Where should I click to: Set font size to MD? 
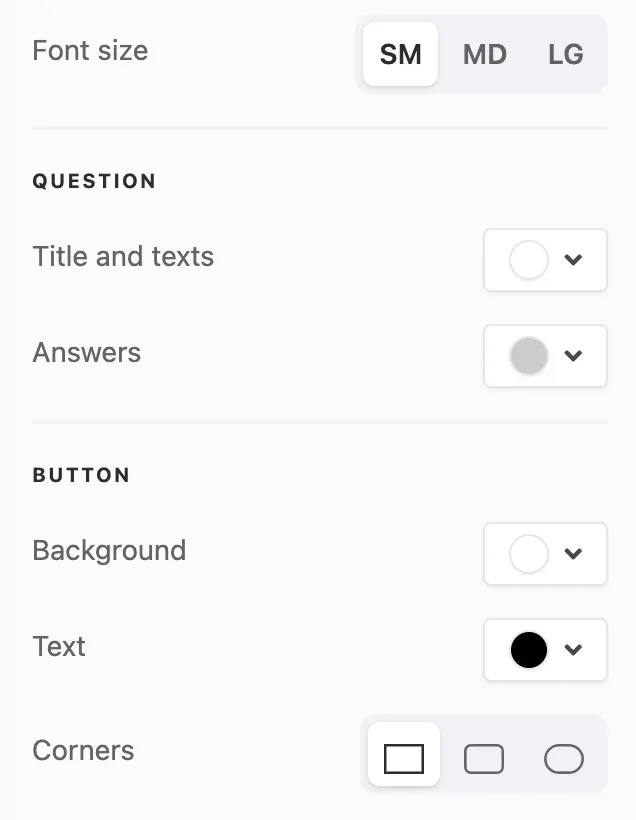coord(484,54)
